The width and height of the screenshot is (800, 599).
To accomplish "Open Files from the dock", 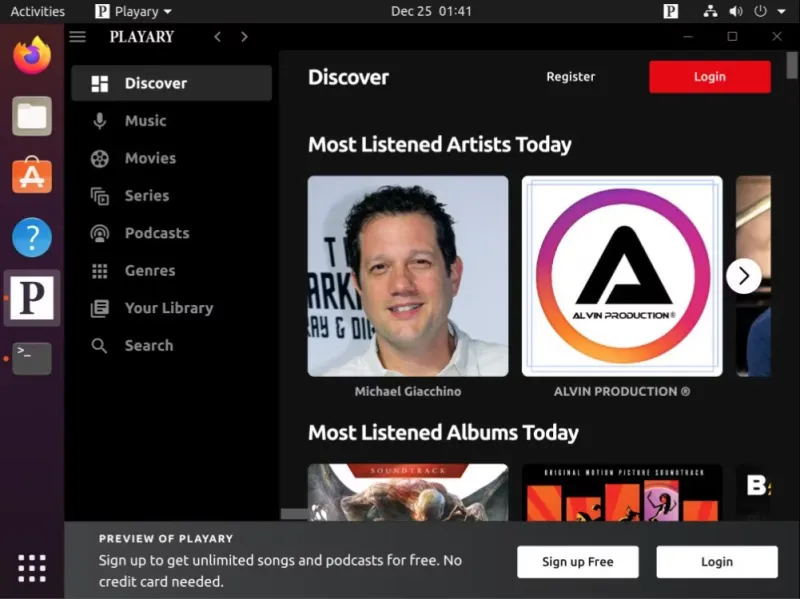I will (x=32, y=116).
